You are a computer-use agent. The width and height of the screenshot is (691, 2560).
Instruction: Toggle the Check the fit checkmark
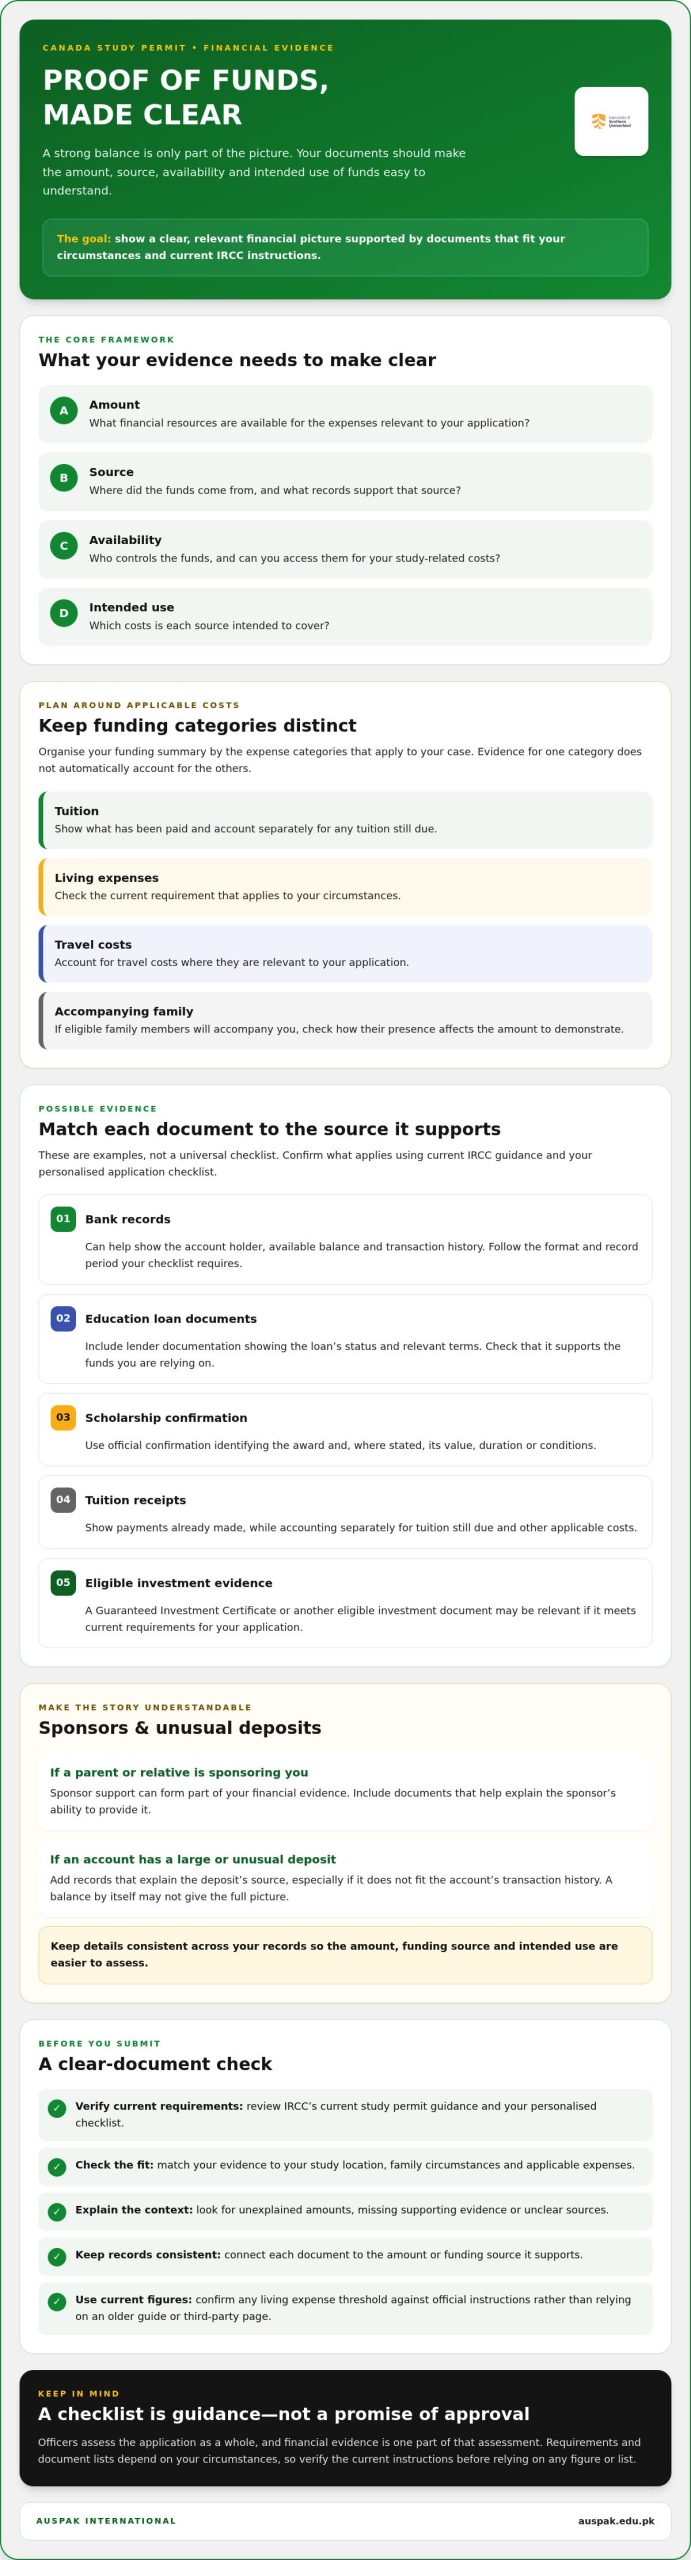[57, 2167]
